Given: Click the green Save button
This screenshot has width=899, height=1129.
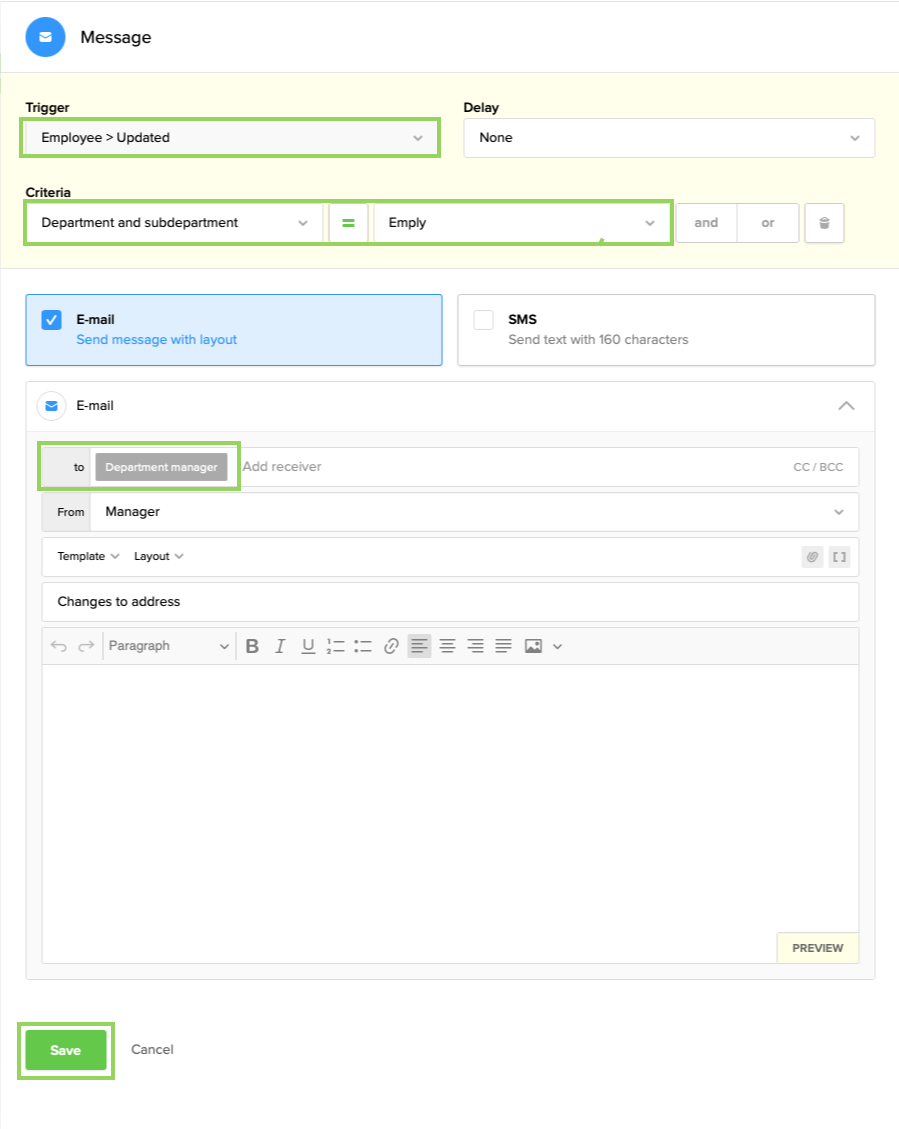Looking at the screenshot, I should coord(66,1050).
